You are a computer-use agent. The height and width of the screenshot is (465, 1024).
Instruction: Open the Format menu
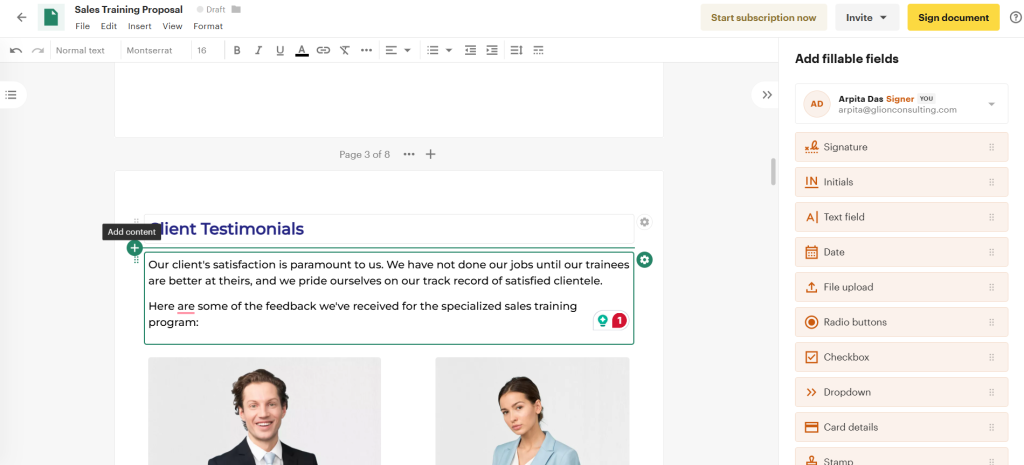(x=208, y=26)
